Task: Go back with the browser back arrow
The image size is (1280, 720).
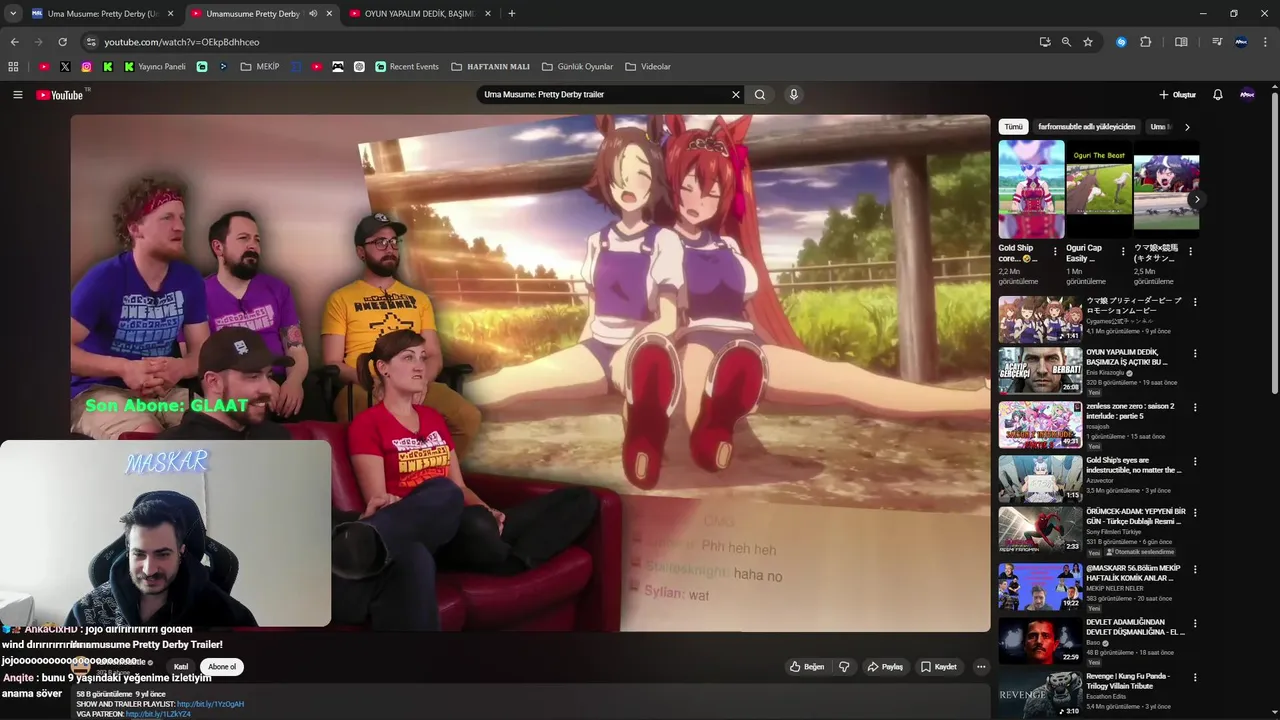Action: click(x=14, y=42)
